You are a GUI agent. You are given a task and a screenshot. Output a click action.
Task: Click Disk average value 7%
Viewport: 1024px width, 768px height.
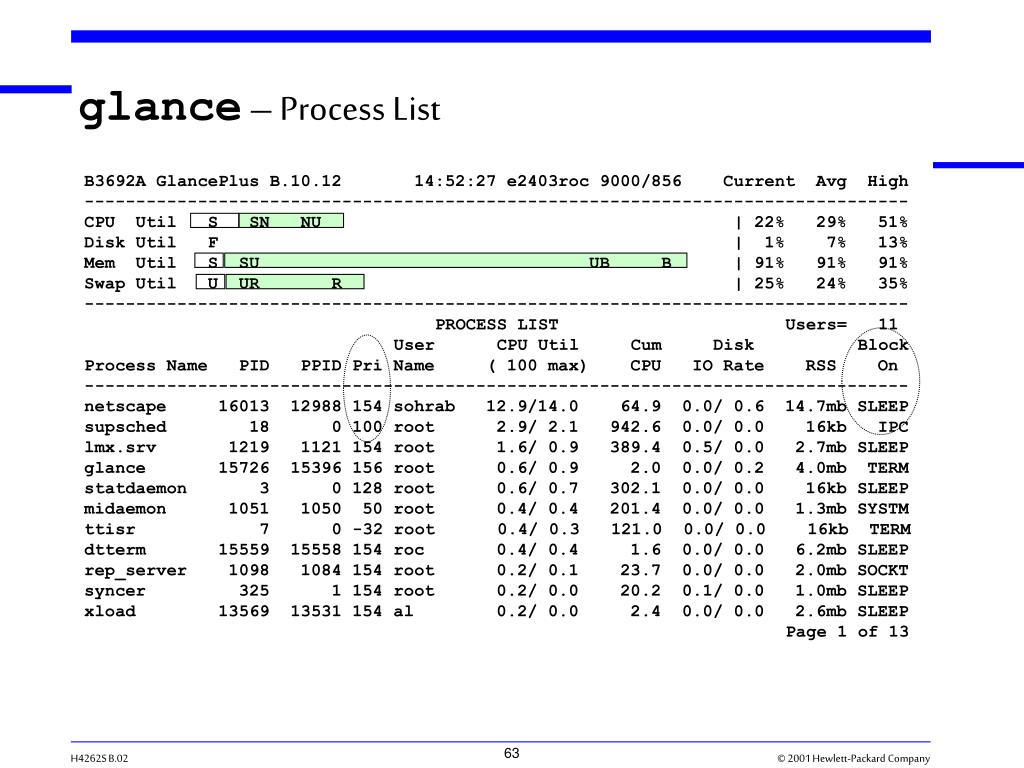pos(836,242)
